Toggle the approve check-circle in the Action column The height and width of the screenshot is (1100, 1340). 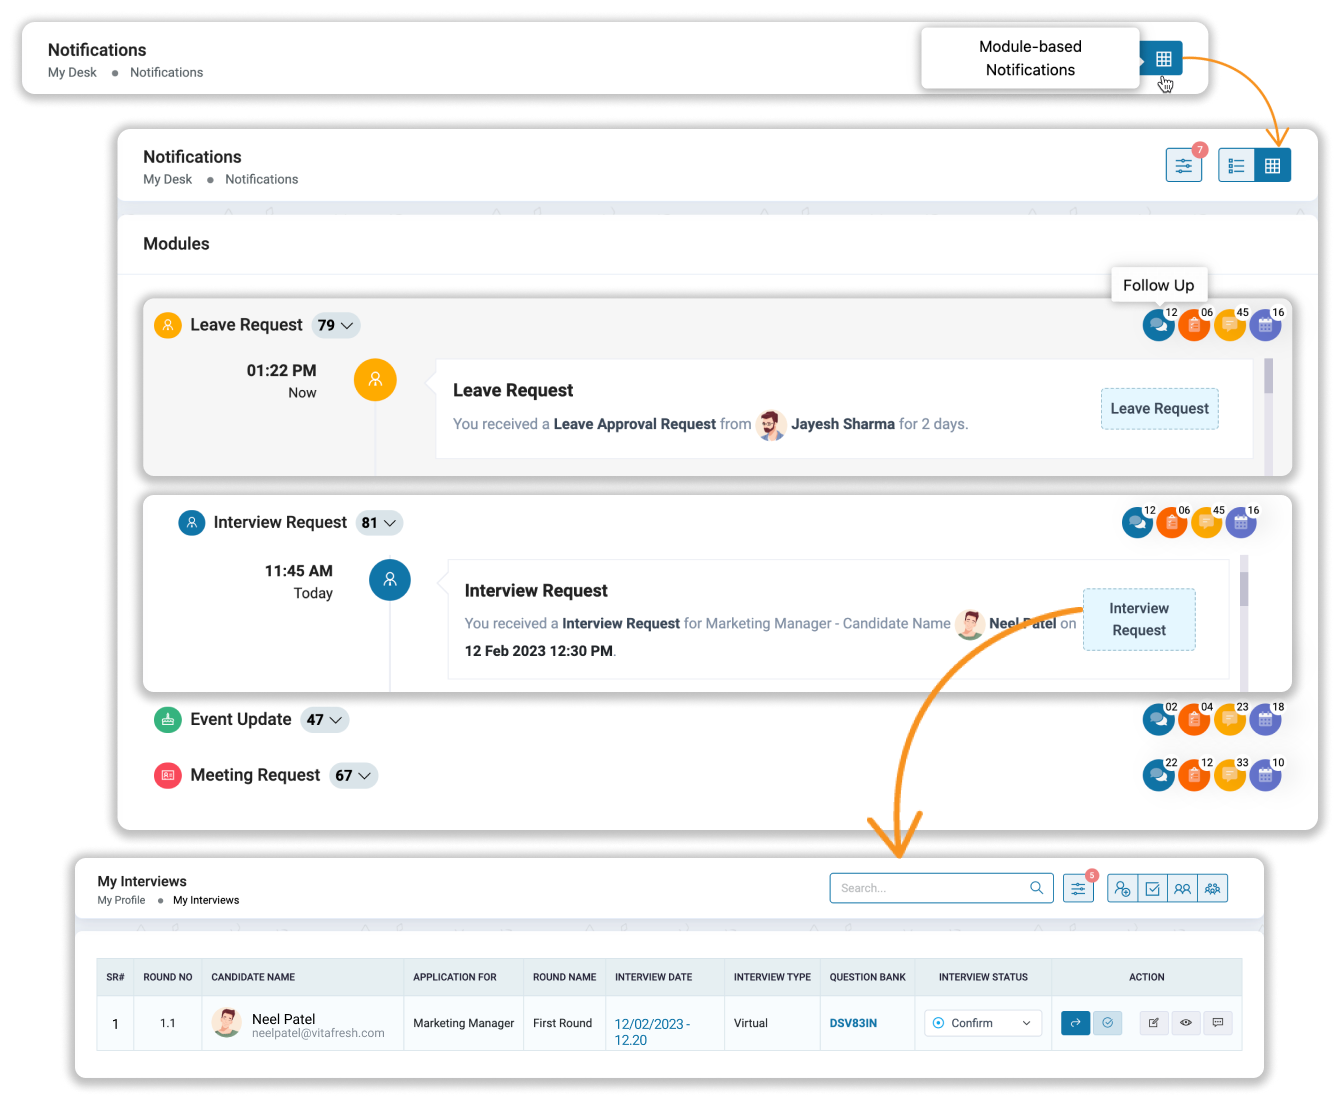[1107, 1023]
